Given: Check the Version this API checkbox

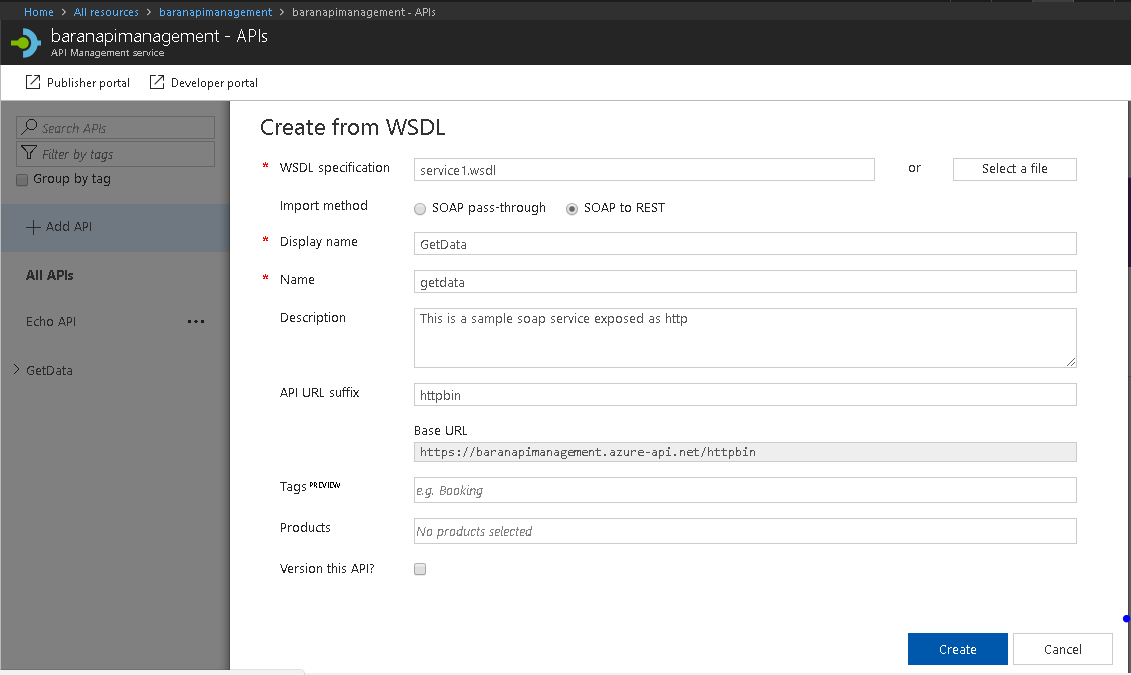Looking at the screenshot, I should tap(420, 569).
